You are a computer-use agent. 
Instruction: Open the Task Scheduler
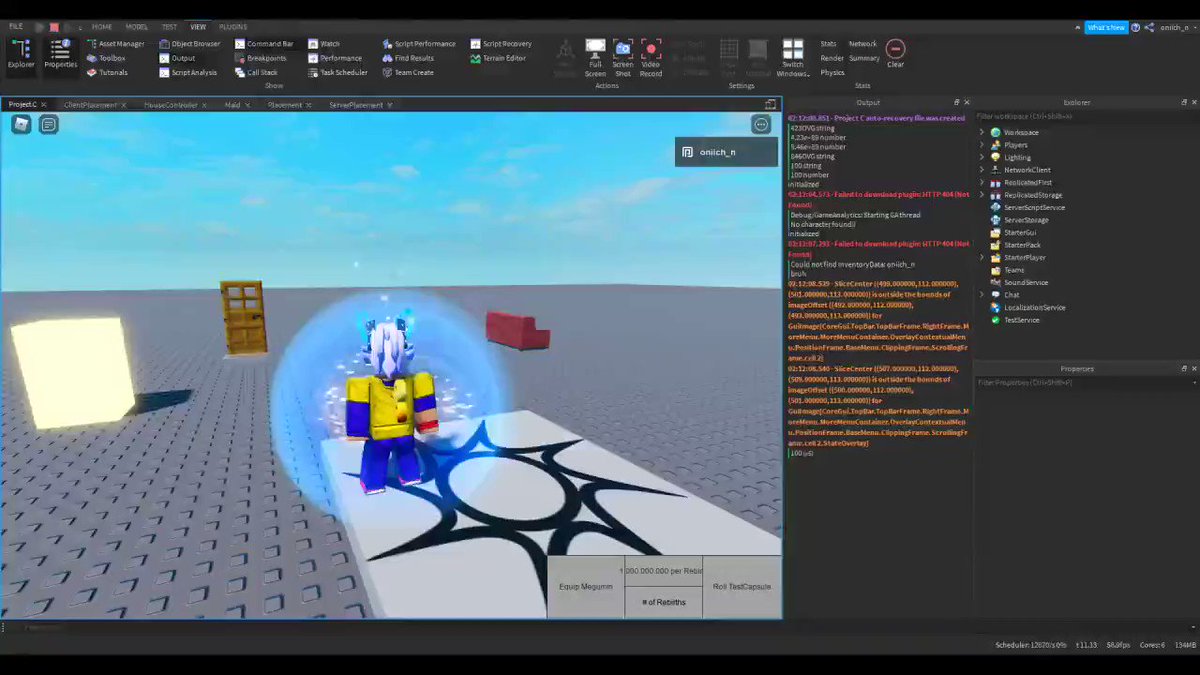[x=338, y=72]
